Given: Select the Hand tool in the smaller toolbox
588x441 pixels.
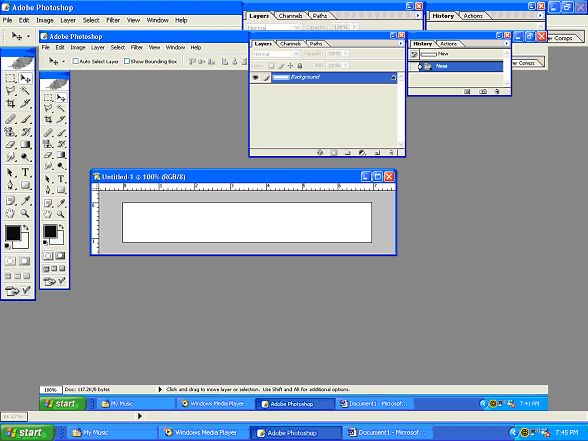Looking at the screenshot, I should (x=48, y=214).
